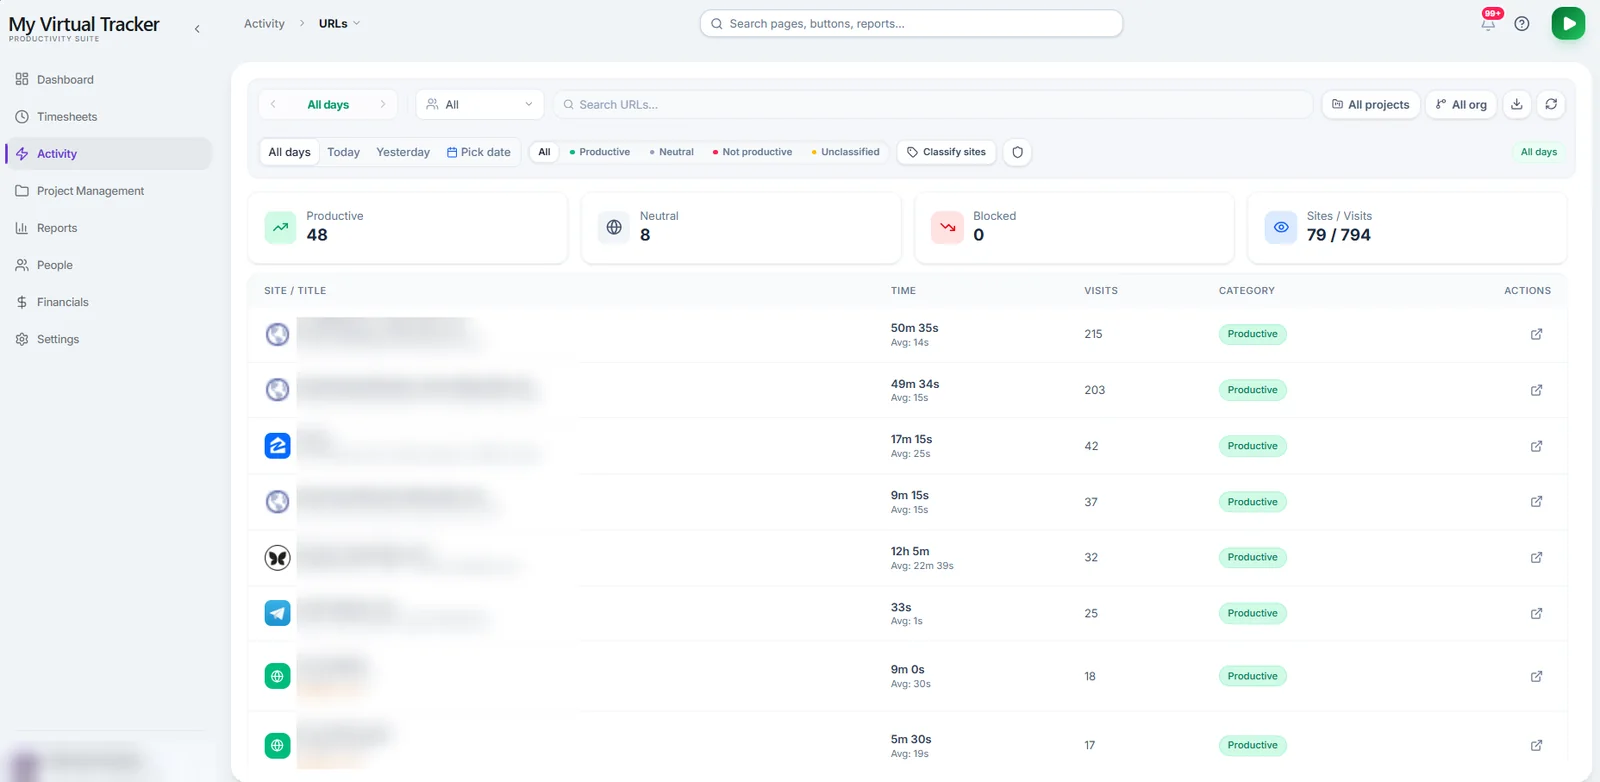Open Settings in the sidebar
This screenshot has height=782, width=1600.
[x=108, y=339]
